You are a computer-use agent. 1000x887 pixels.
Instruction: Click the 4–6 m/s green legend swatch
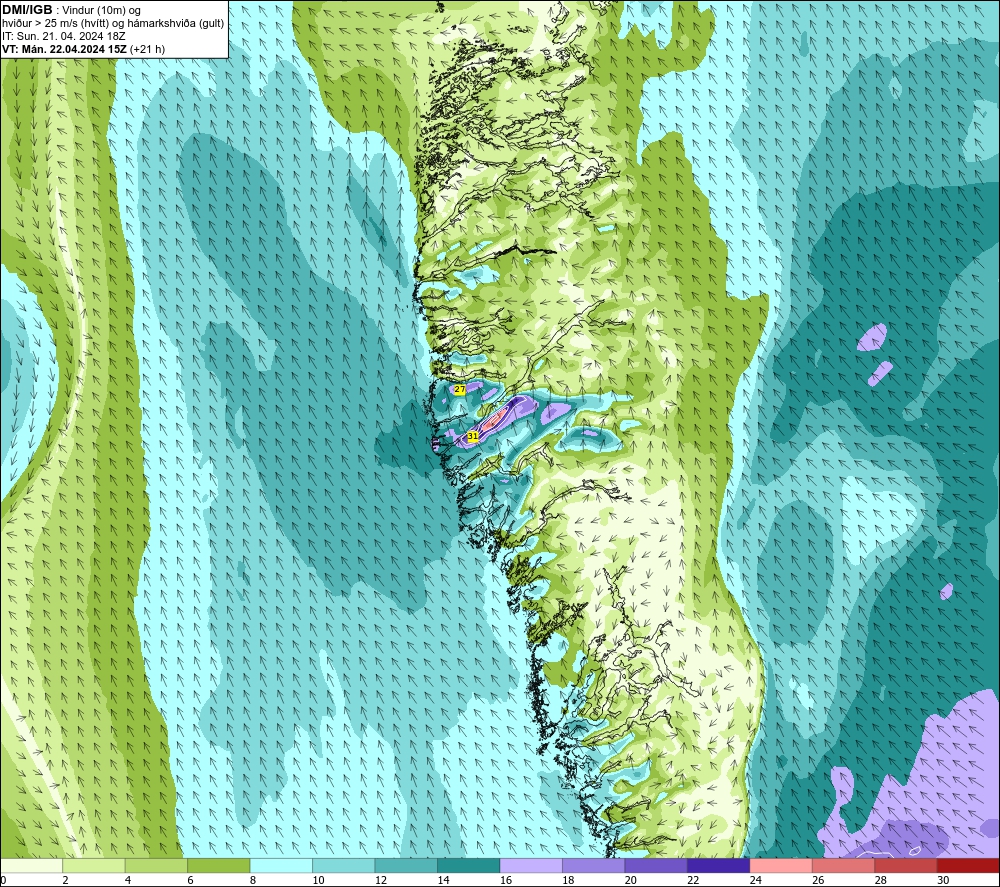click(x=156, y=865)
